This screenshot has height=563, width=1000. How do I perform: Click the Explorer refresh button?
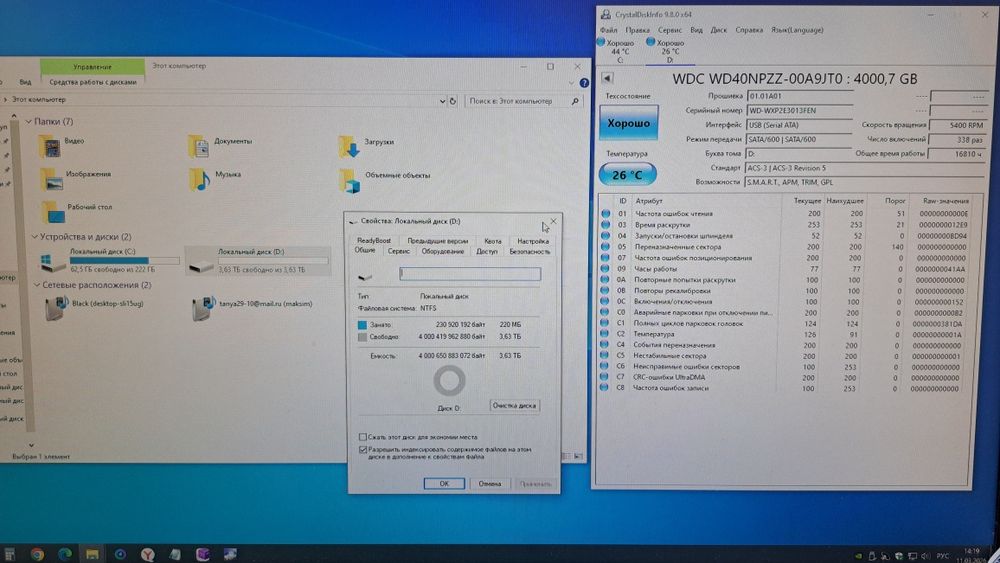coord(453,101)
